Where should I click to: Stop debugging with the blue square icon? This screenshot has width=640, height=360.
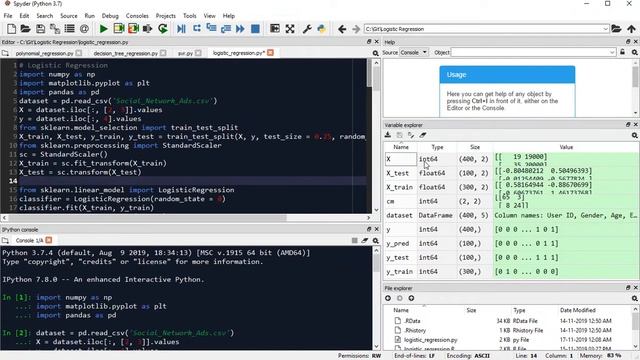[255, 29]
